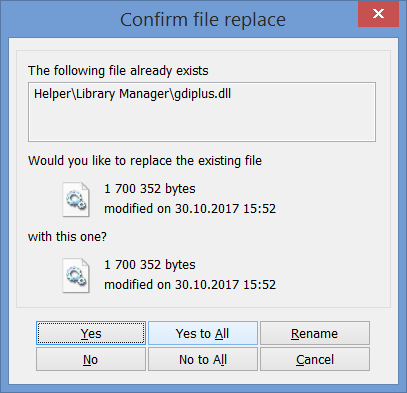407x393 pixels.
Task: Click Library Manager text in the path box
Action: tap(123, 94)
